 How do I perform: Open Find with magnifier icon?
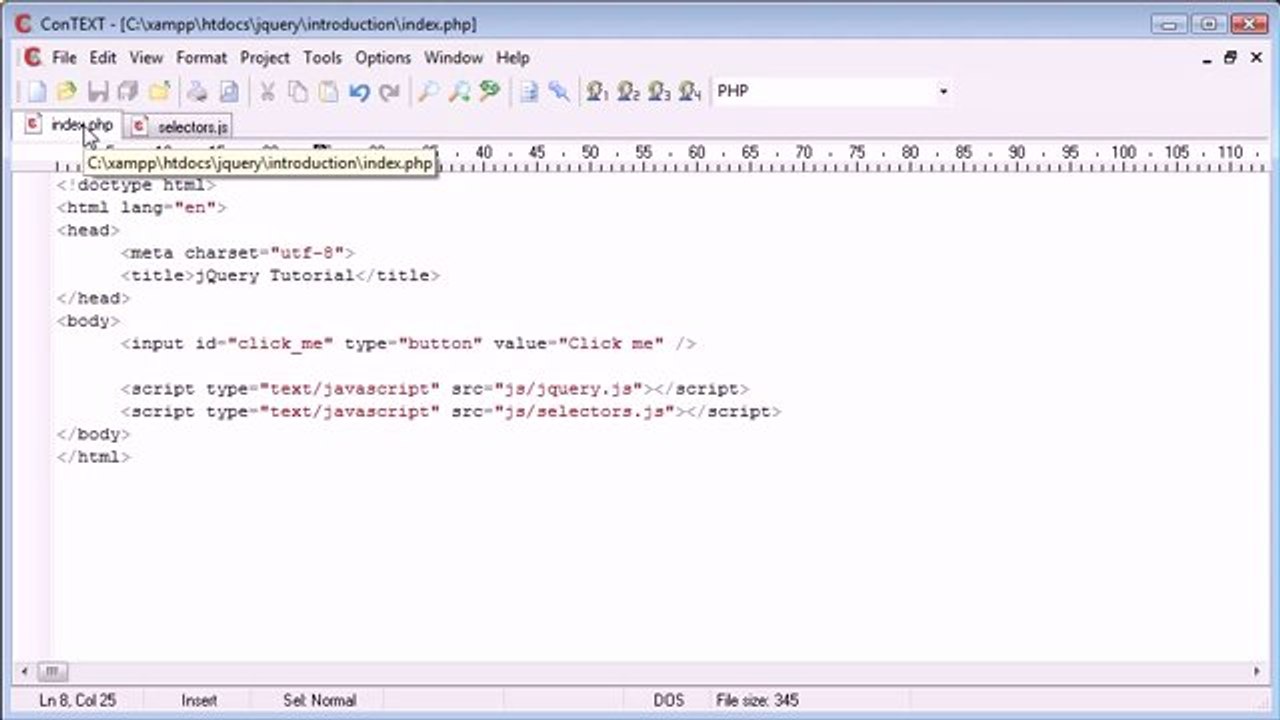pos(428,92)
